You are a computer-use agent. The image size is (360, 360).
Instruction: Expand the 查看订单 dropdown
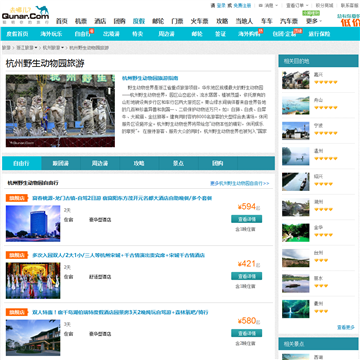point(297,5)
